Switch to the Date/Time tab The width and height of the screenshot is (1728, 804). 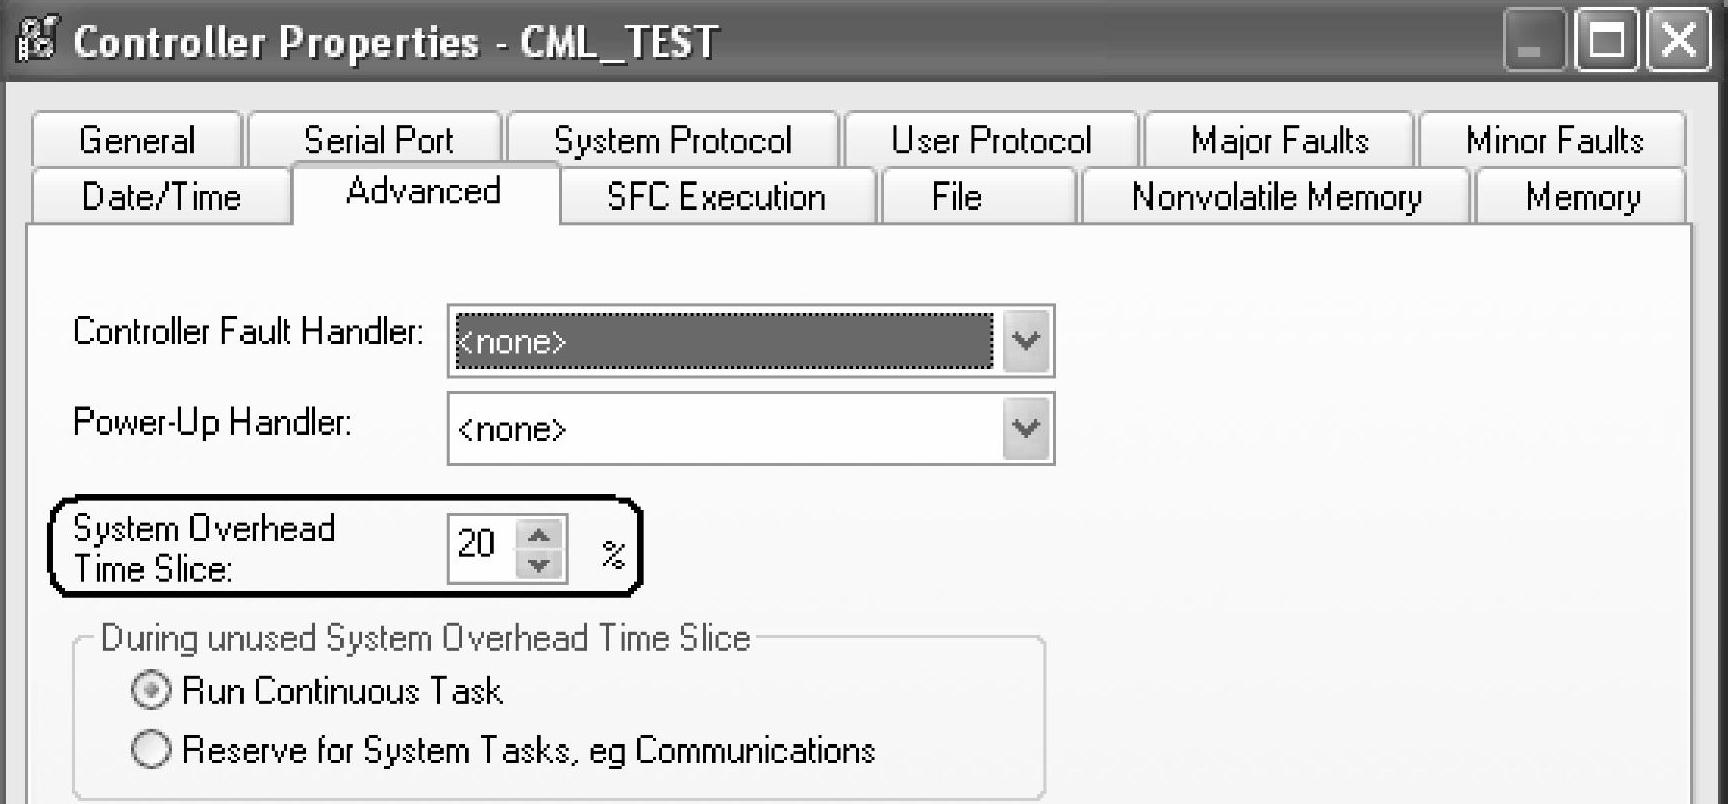(161, 197)
